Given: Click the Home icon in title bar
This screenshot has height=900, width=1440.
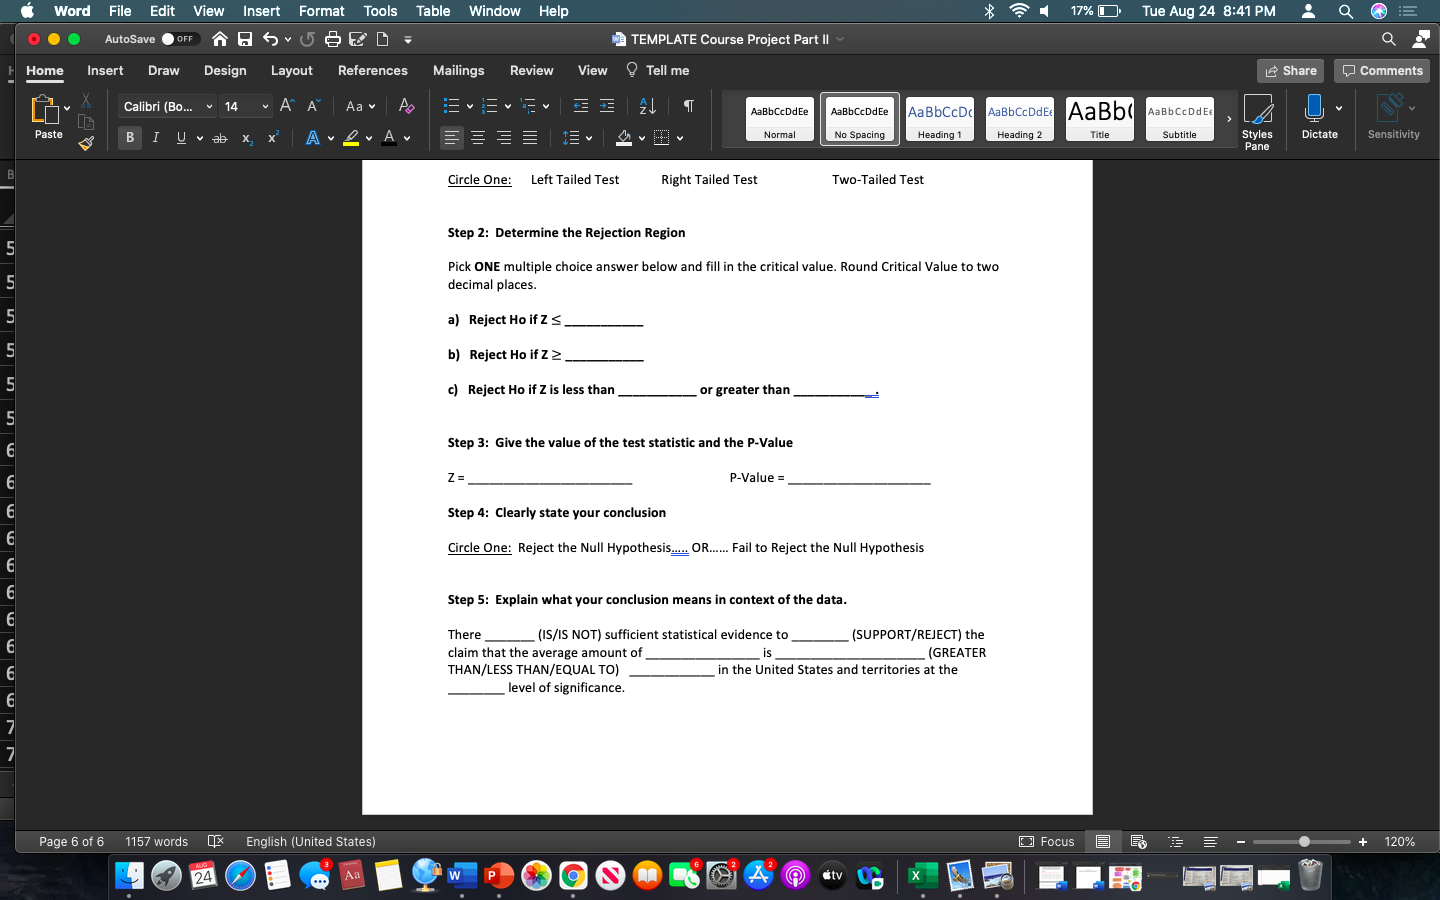Looking at the screenshot, I should click(220, 39).
